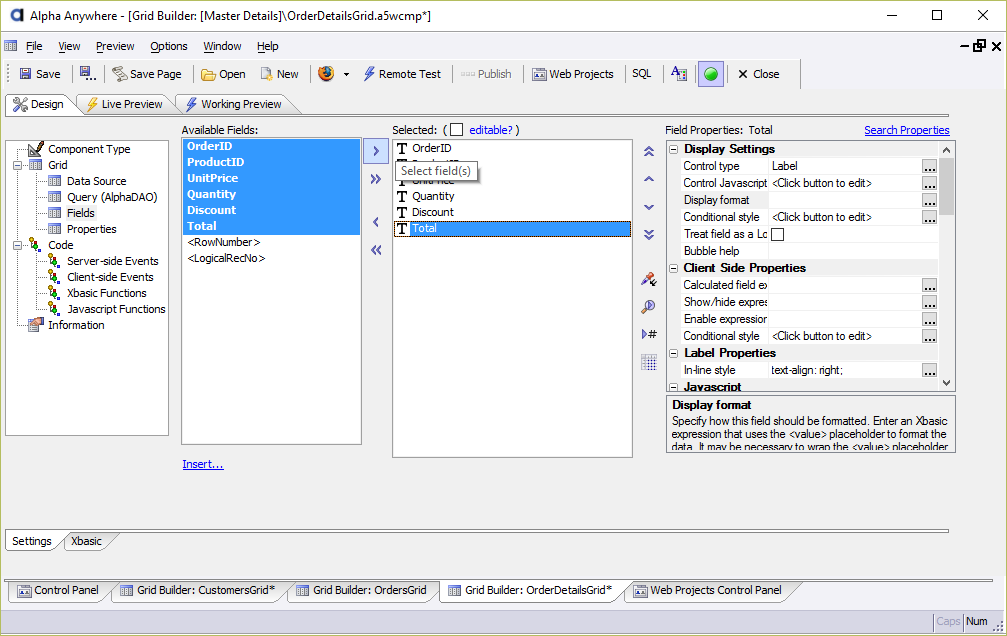Click the Close toolbar button
1007x636 pixels.
758,74
